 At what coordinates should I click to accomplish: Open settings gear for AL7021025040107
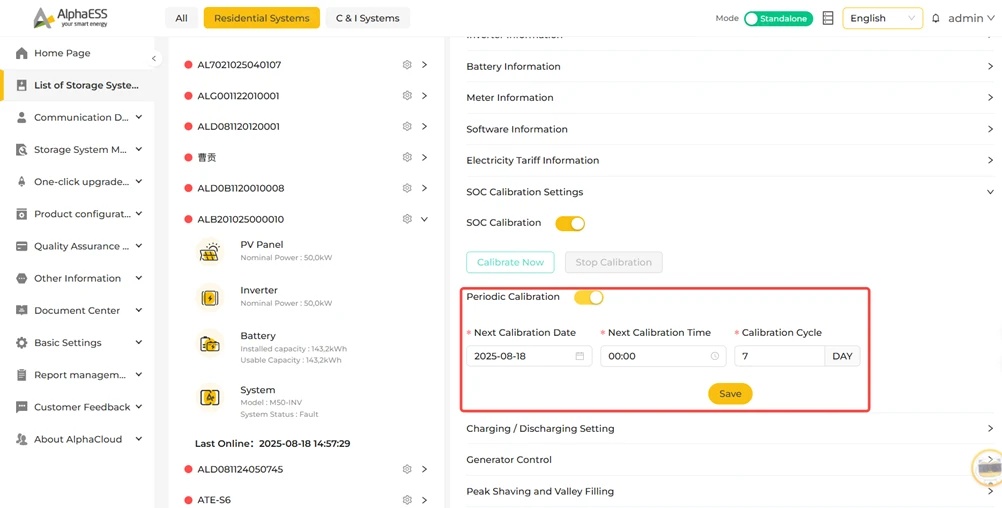click(406, 65)
